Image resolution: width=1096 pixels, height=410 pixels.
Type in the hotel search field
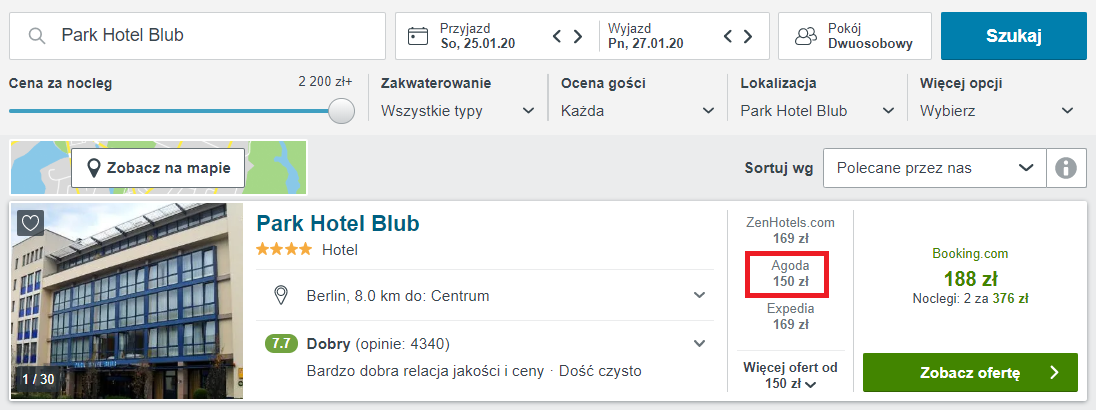tap(215, 36)
